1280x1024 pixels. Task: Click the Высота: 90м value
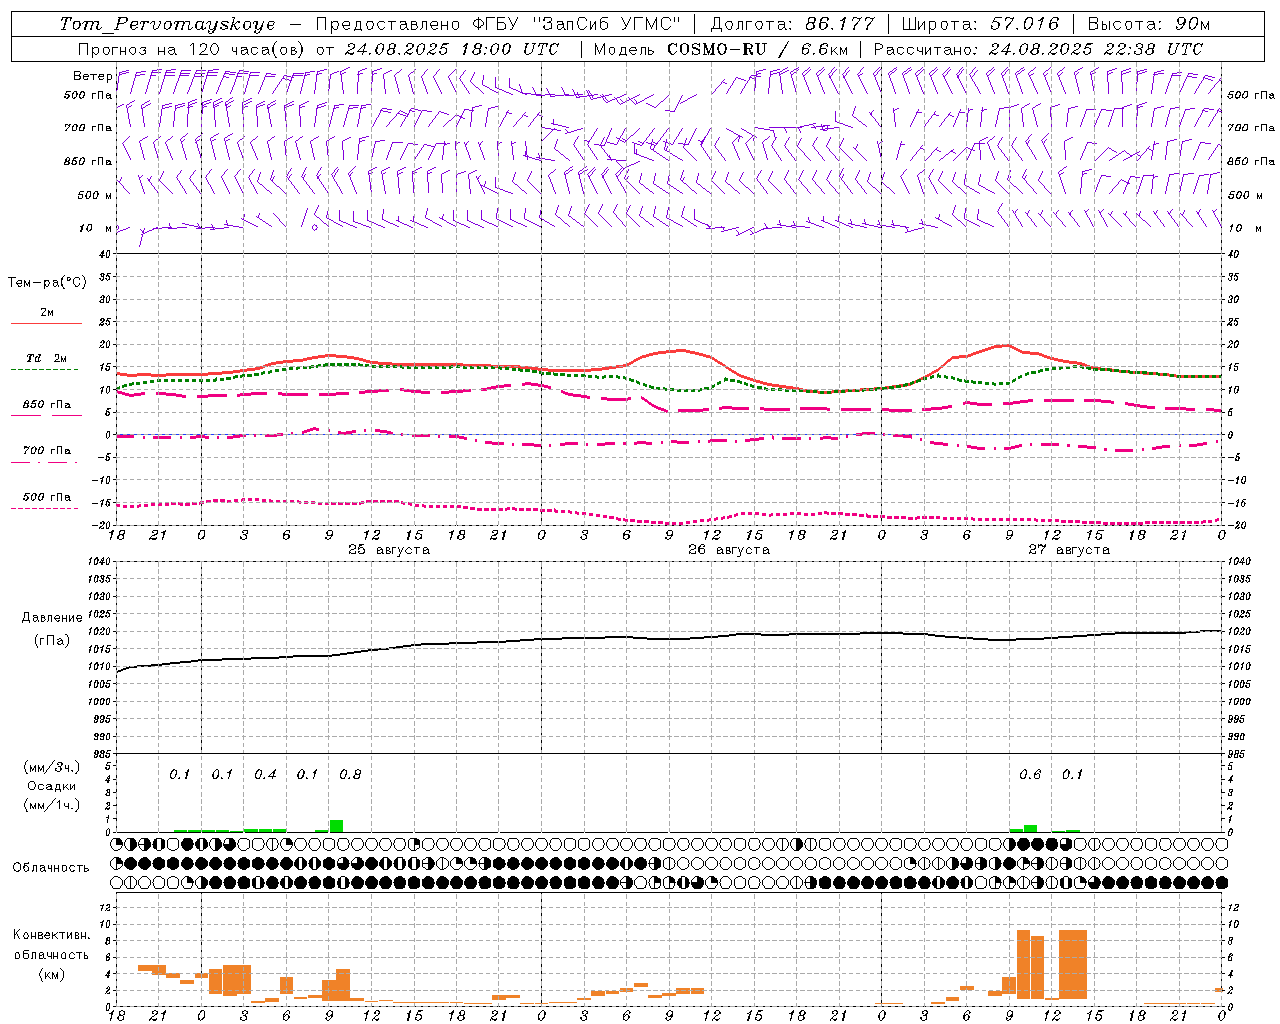pyautogui.click(x=1148, y=24)
